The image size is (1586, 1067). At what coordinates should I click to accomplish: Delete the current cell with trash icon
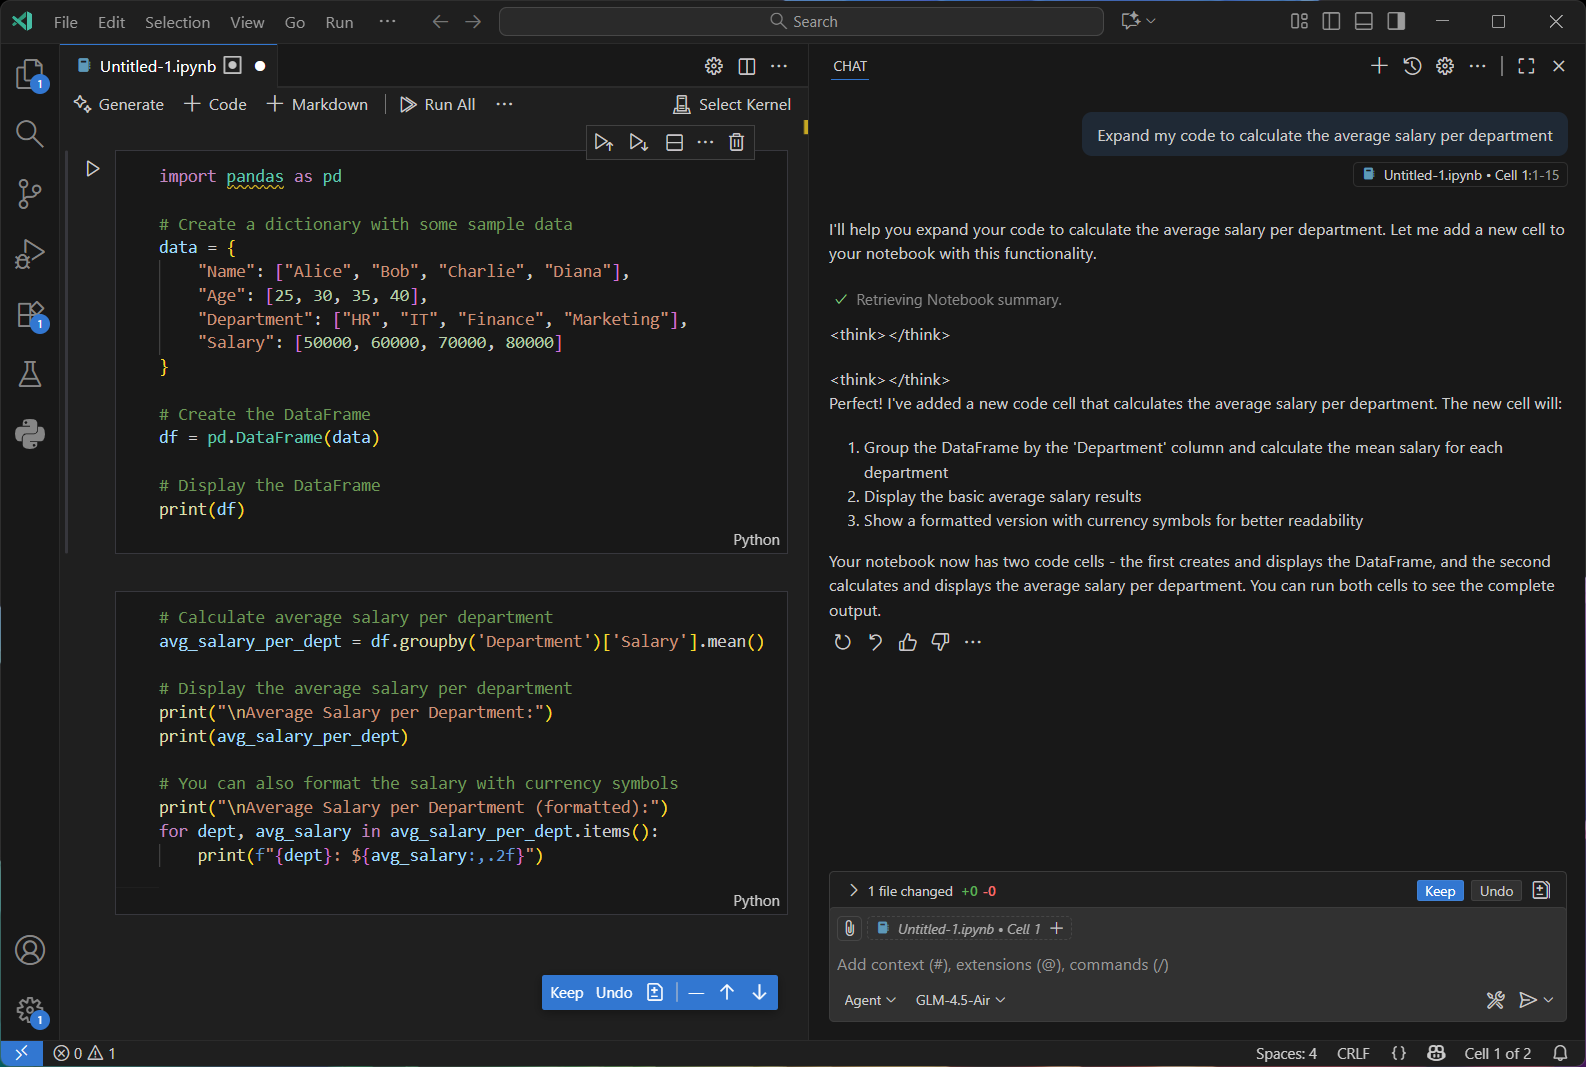(736, 142)
